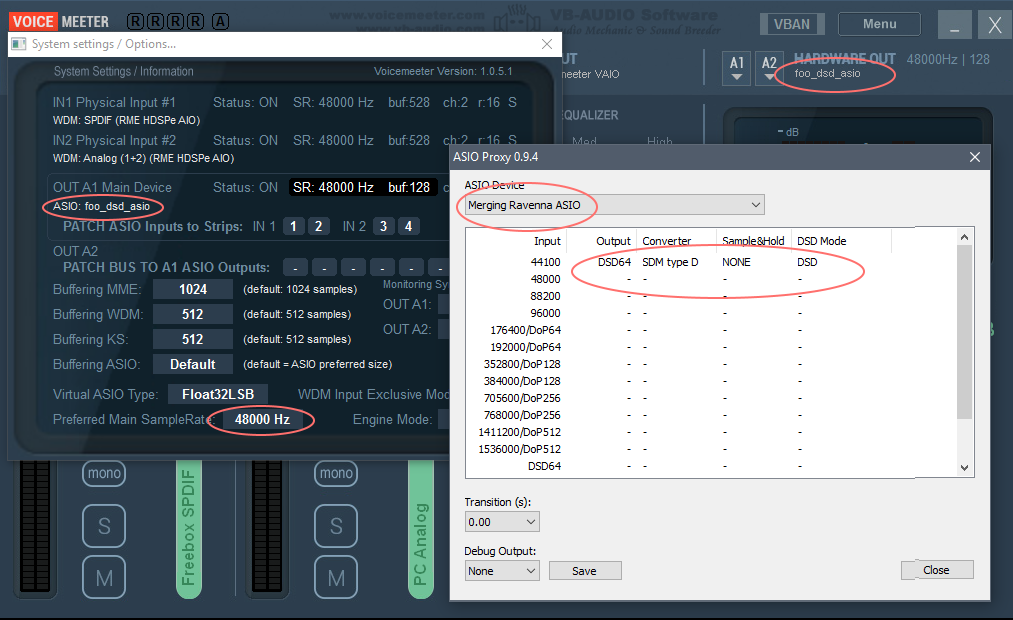Click the PC Analog fader

click(421, 529)
